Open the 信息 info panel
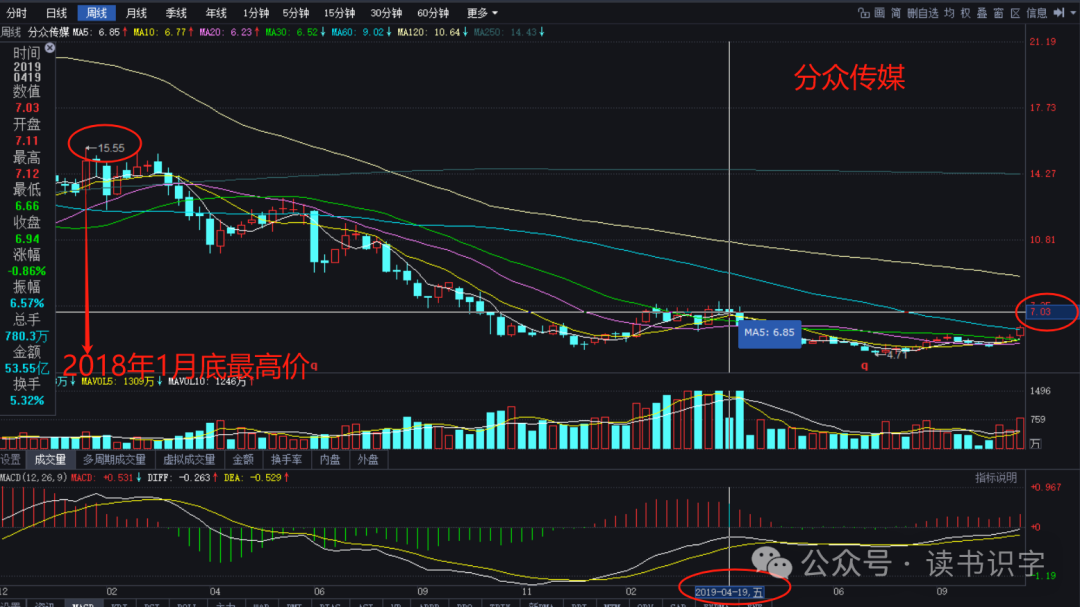The image size is (1080, 607). pos(1037,13)
